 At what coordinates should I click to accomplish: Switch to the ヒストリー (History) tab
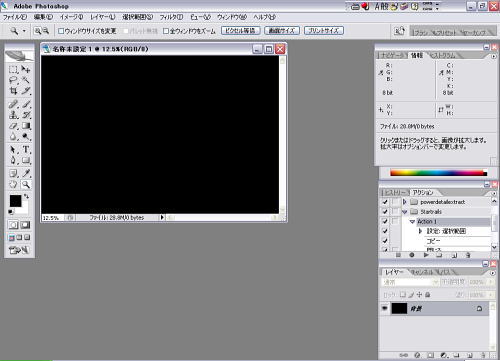(395, 193)
